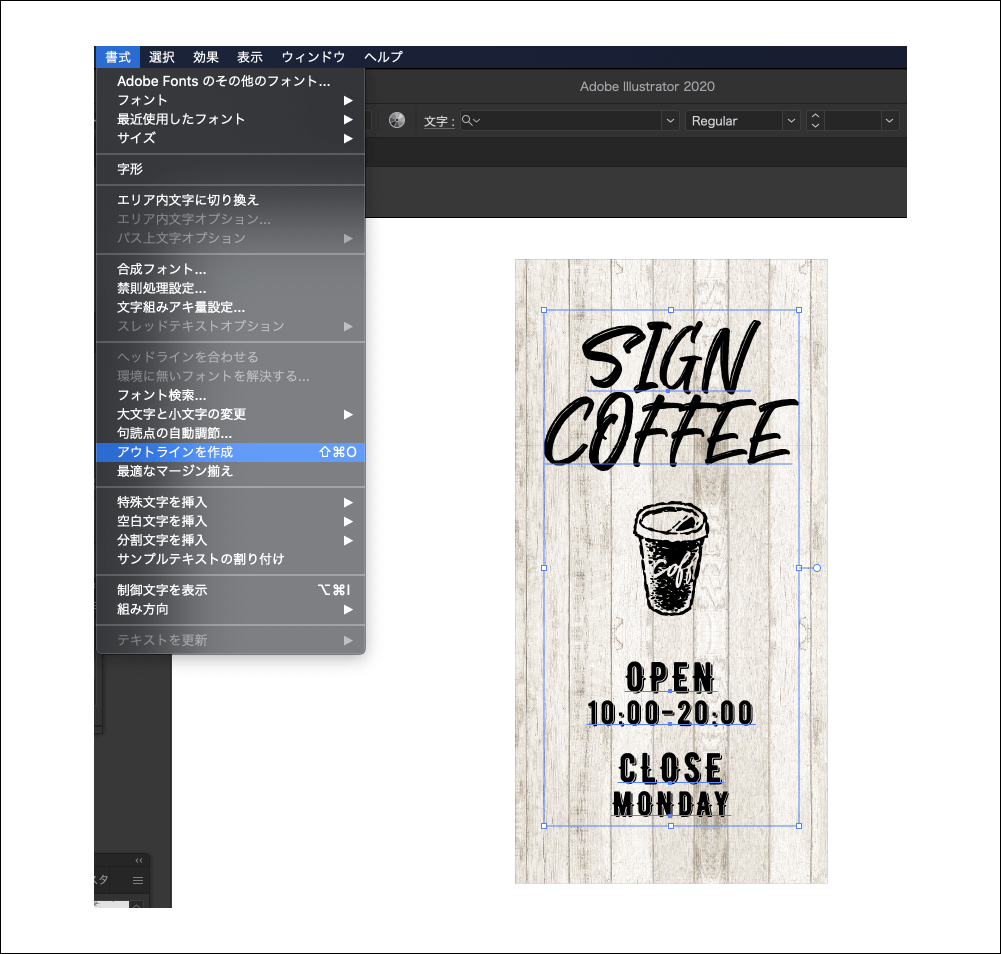Open 文字組みアキ量設定 dialog

tap(230, 307)
